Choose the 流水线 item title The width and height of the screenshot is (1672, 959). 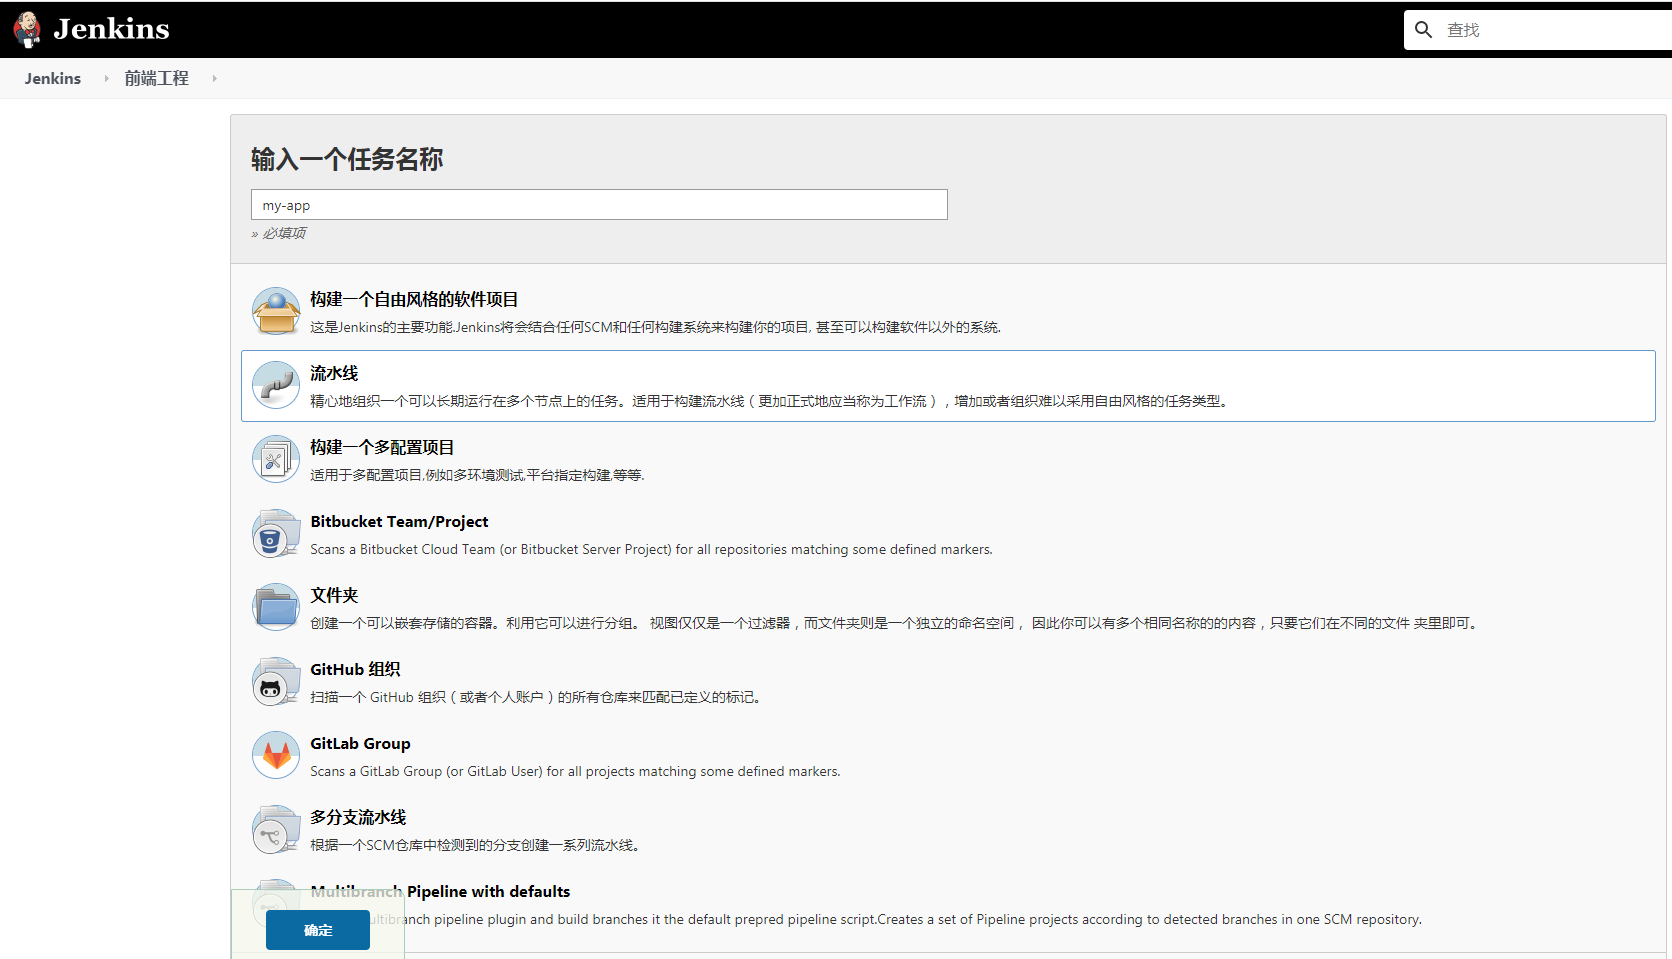tap(334, 373)
